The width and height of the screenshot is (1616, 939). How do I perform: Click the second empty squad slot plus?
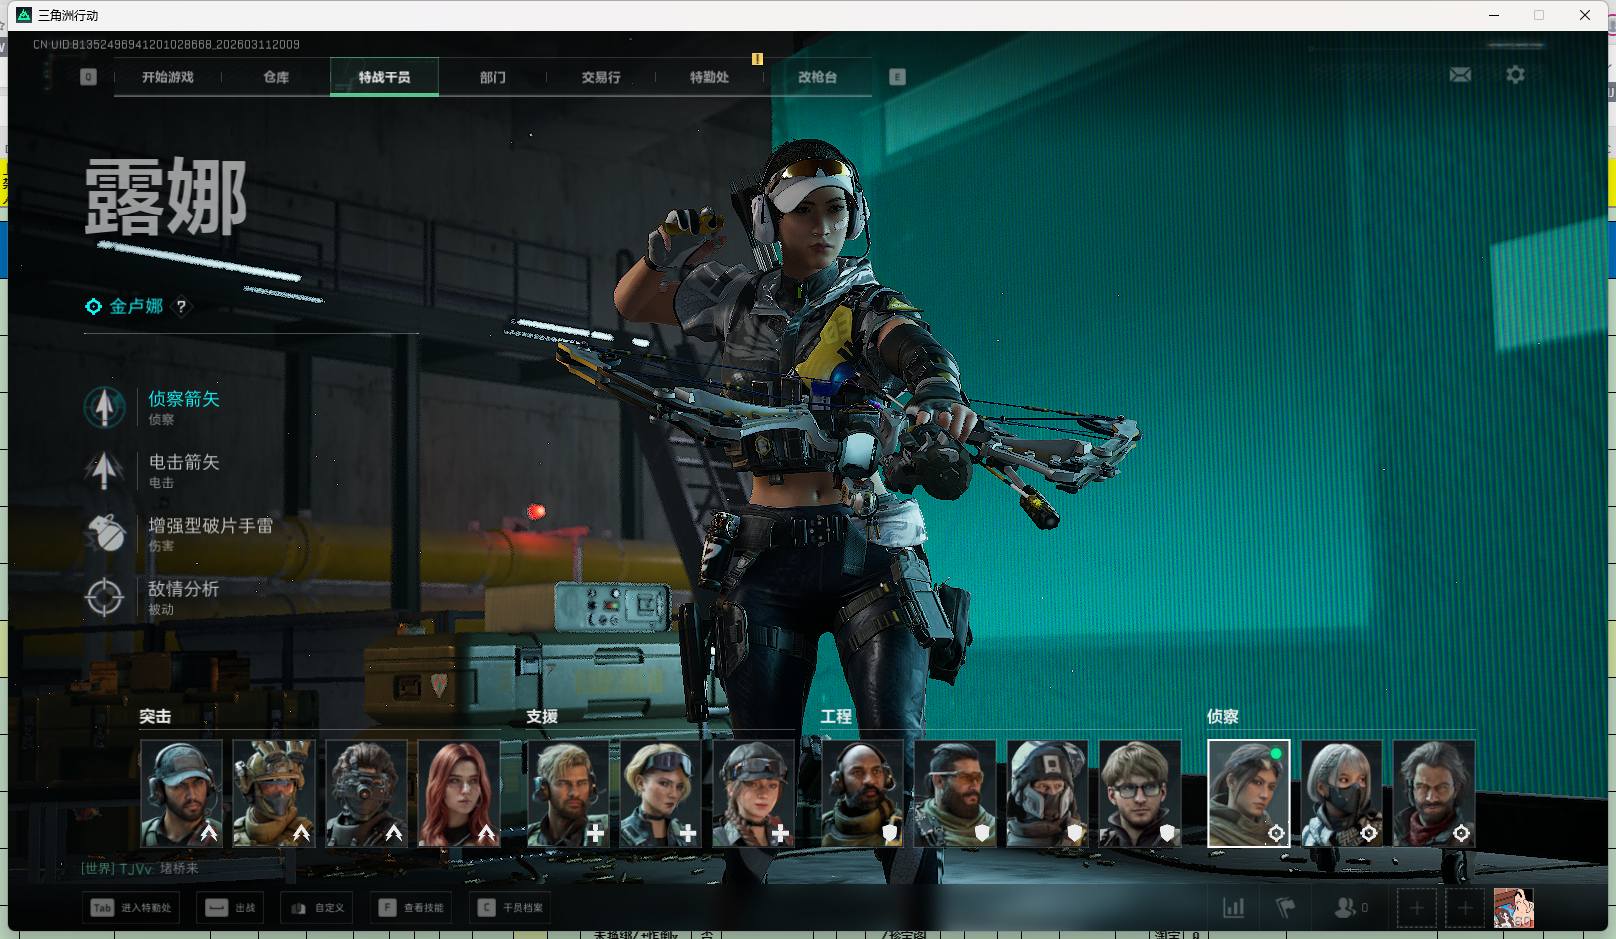tap(1465, 908)
